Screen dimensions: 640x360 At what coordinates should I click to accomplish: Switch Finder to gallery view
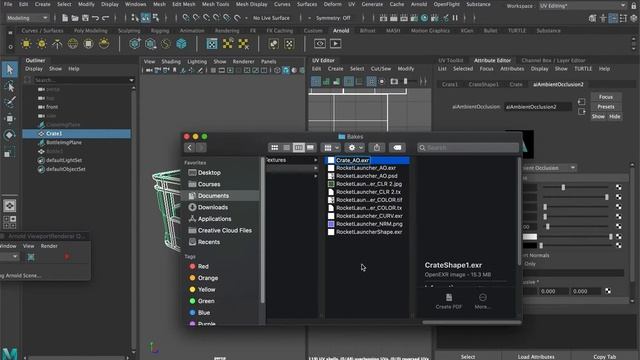(310, 147)
